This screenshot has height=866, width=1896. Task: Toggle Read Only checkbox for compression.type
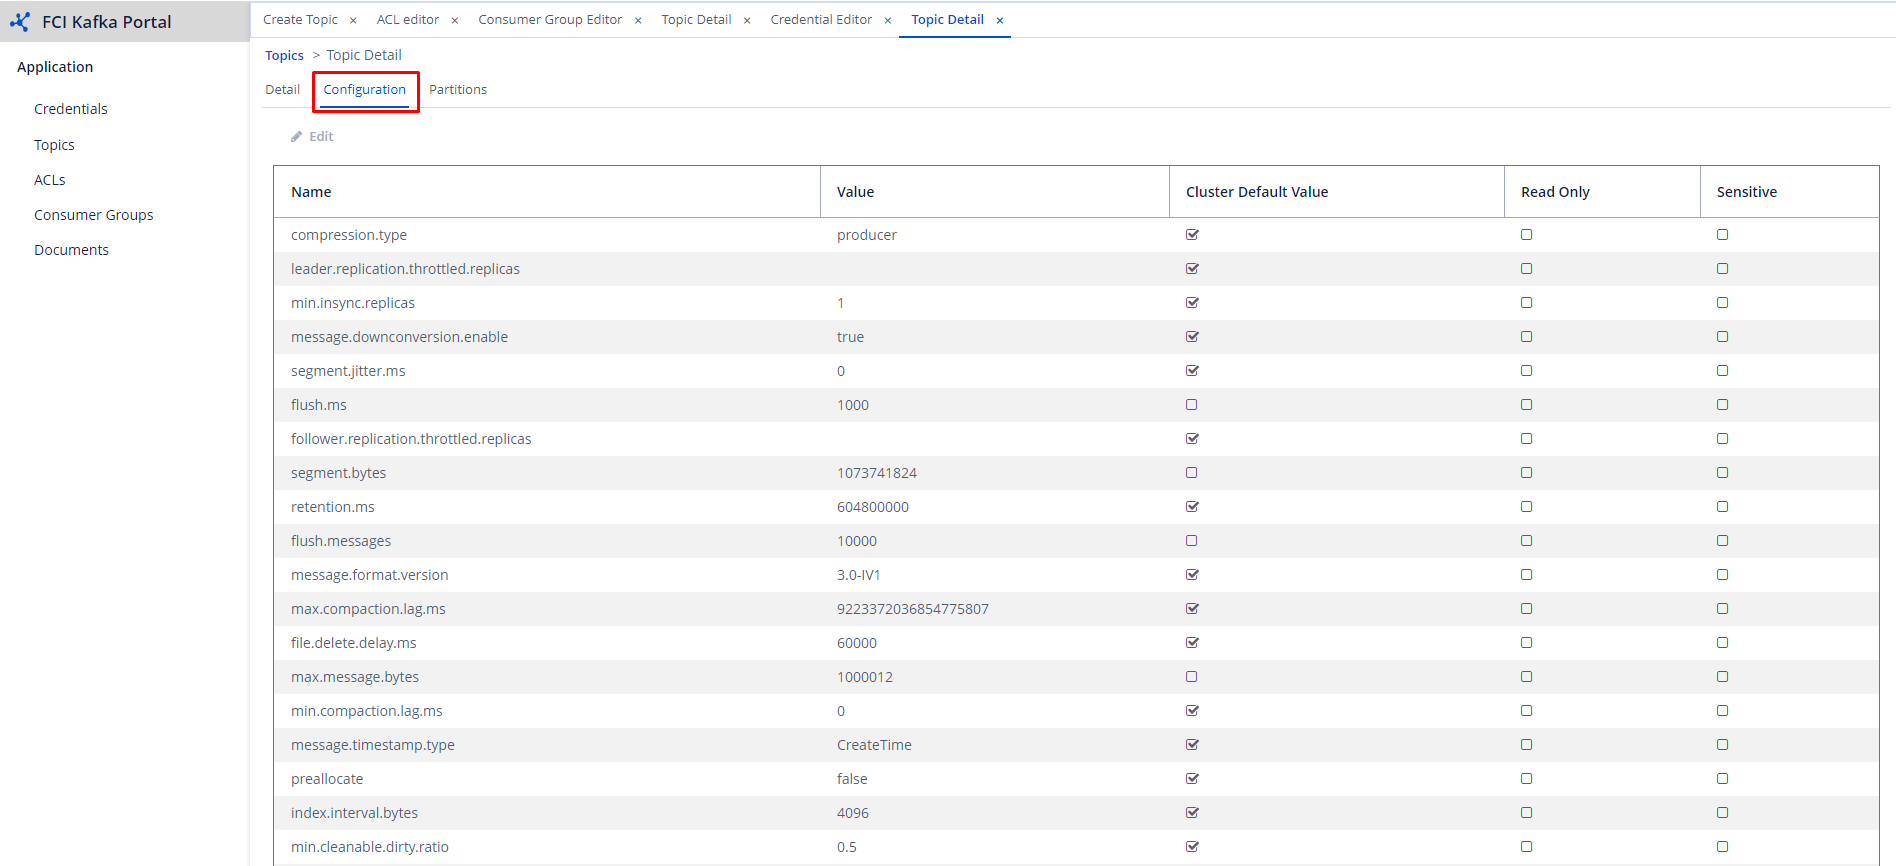(1526, 235)
